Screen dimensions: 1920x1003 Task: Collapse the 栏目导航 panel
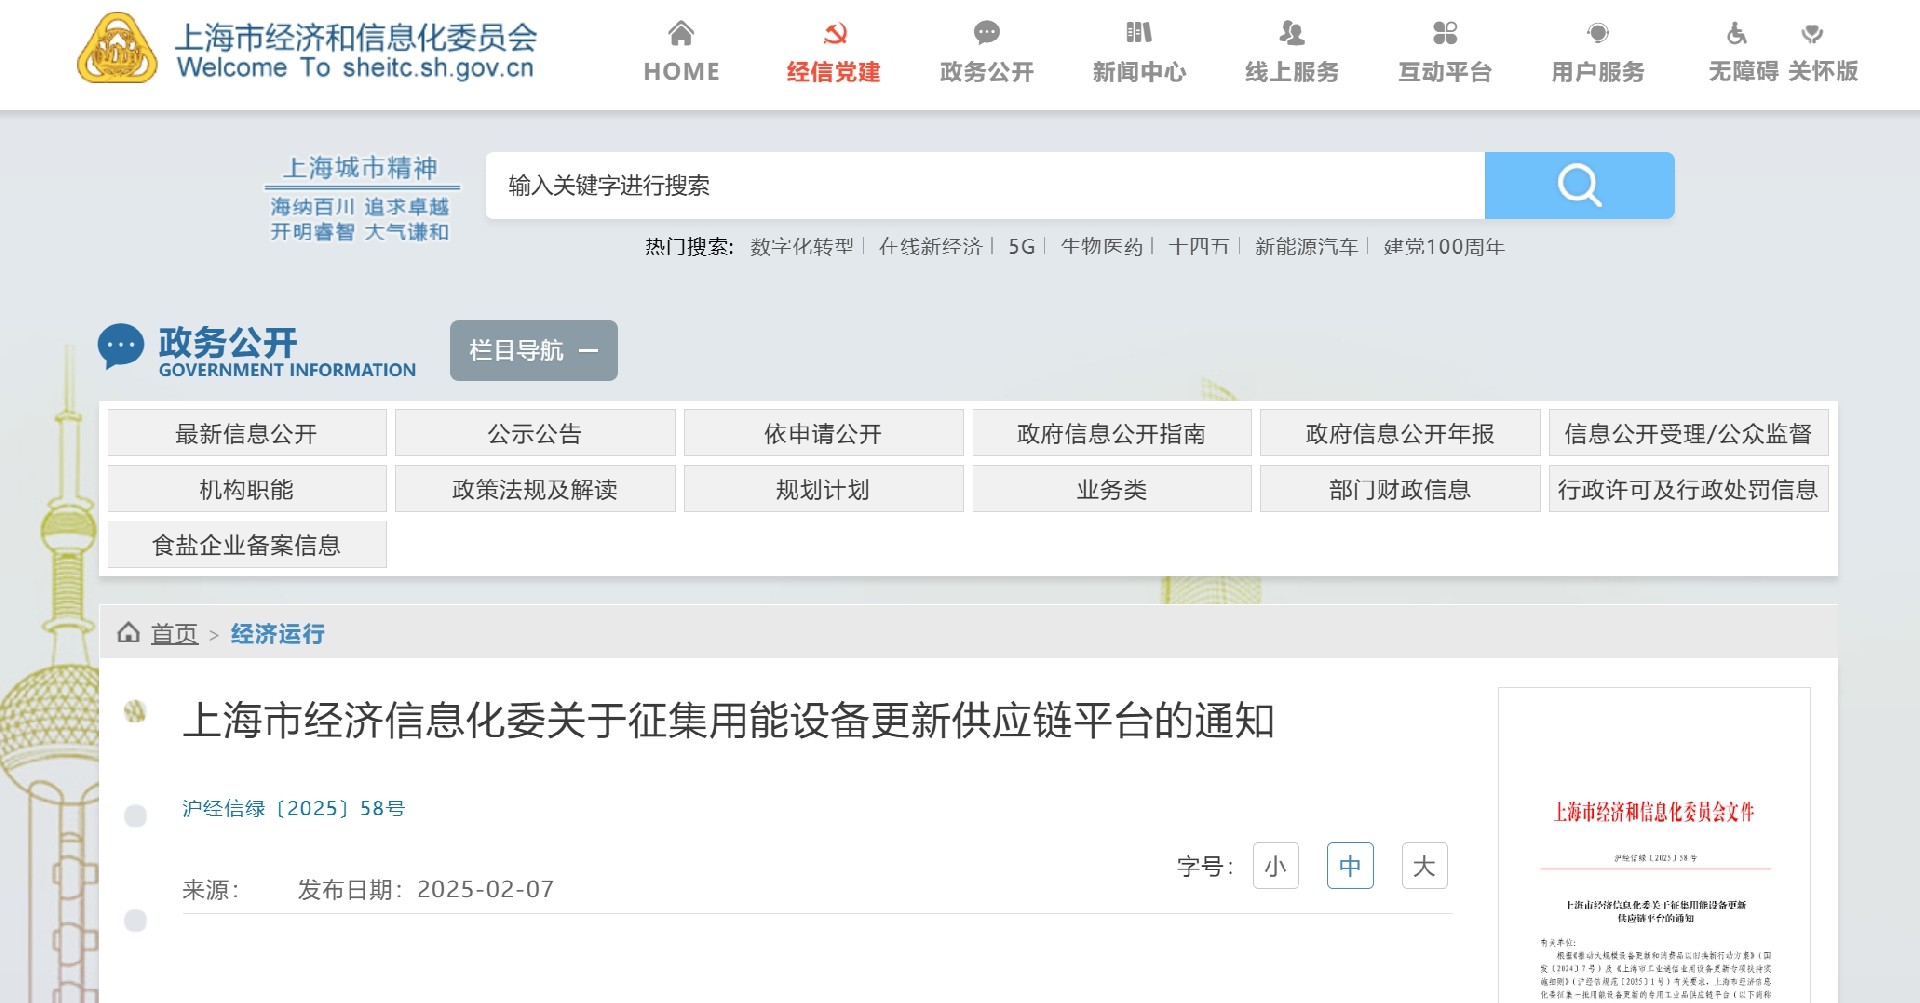click(533, 350)
